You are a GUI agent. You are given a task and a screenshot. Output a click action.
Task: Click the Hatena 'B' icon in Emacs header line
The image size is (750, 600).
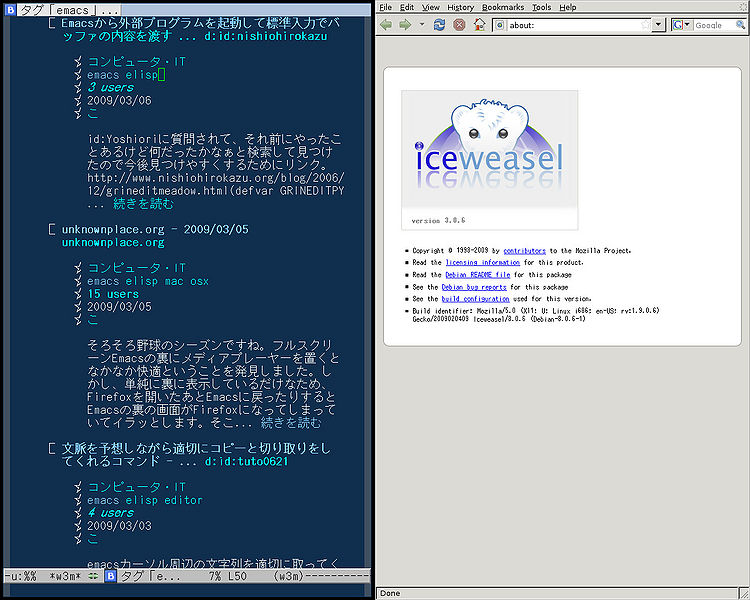[x=10, y=9]
